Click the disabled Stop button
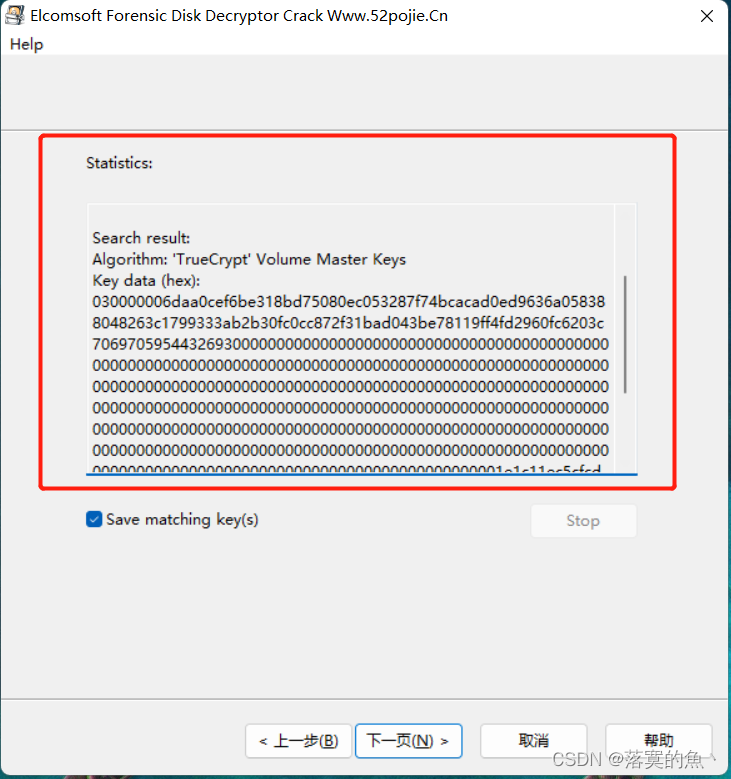Screen dimensions: 731x779 pos(583,521)
